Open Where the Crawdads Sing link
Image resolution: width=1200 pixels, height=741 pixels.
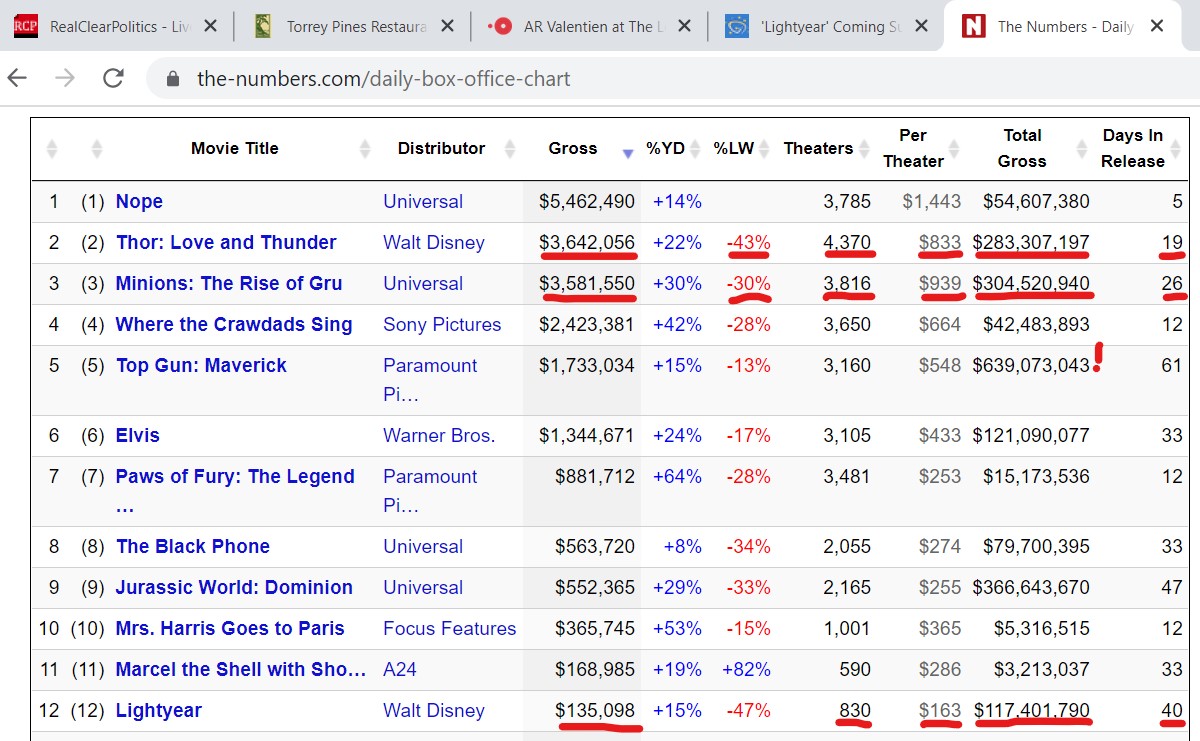click(x=233, y=324)
